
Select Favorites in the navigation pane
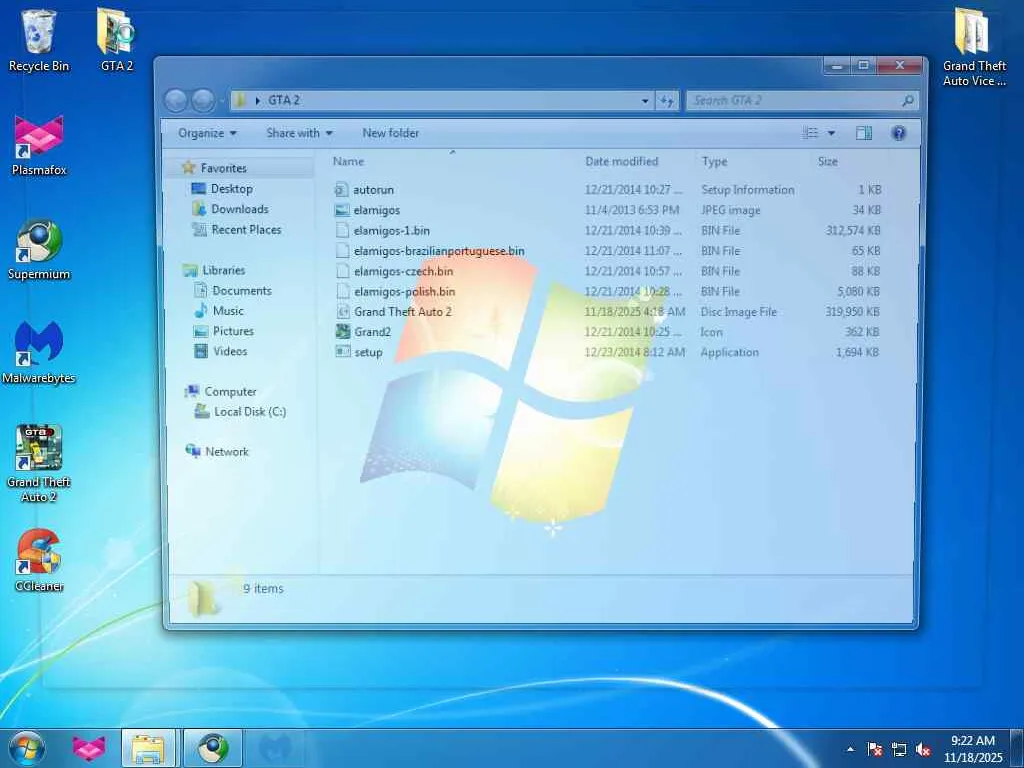tap(223, 168)
